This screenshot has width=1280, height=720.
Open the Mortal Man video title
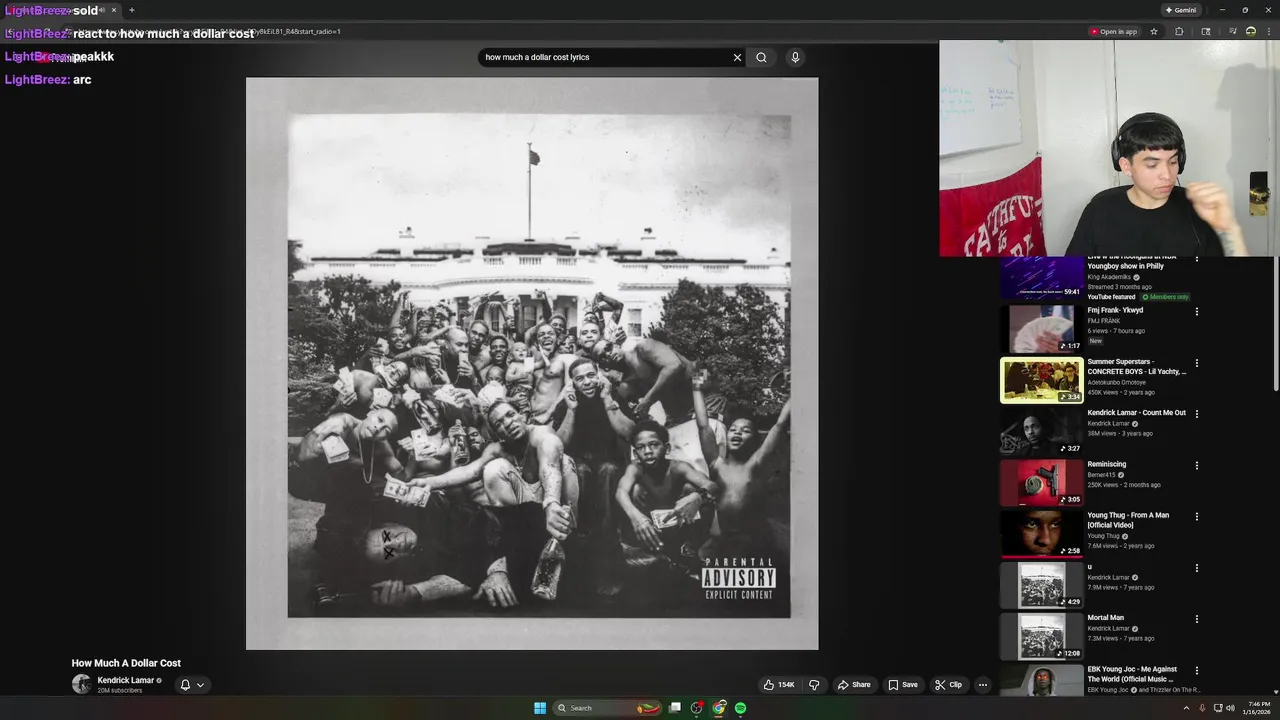tap(1105, 618)
